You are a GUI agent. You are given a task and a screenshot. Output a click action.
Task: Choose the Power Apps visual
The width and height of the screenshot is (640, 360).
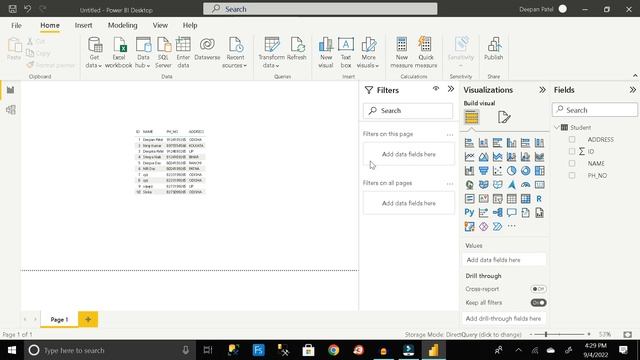[483, 227]
